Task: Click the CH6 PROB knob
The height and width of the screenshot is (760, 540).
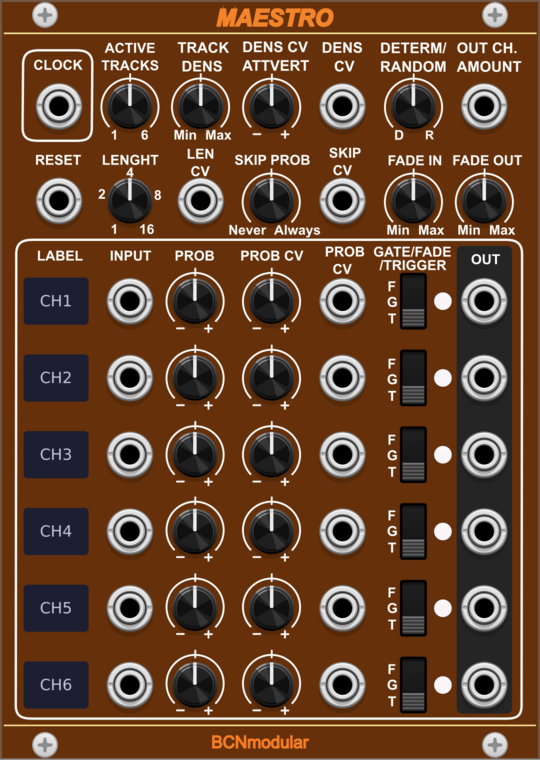Action: click(x=195, y=684)
